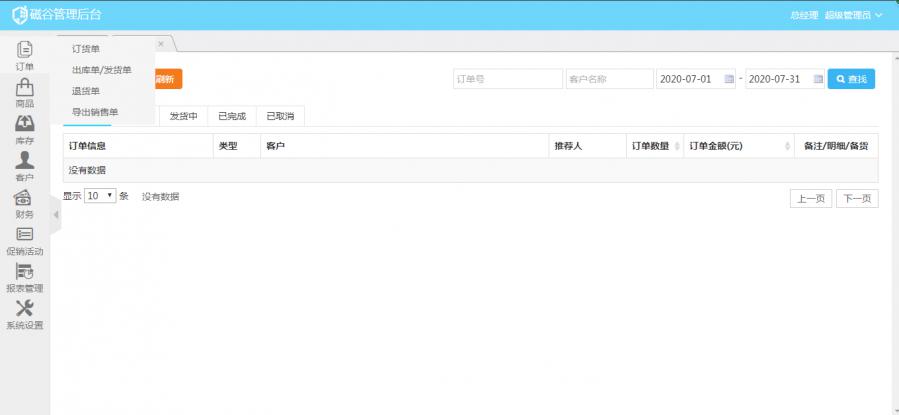Open the 订单 (Orders) sidebar icon
899x415 pixels.
pyautogui.click(x=25, y=51)
